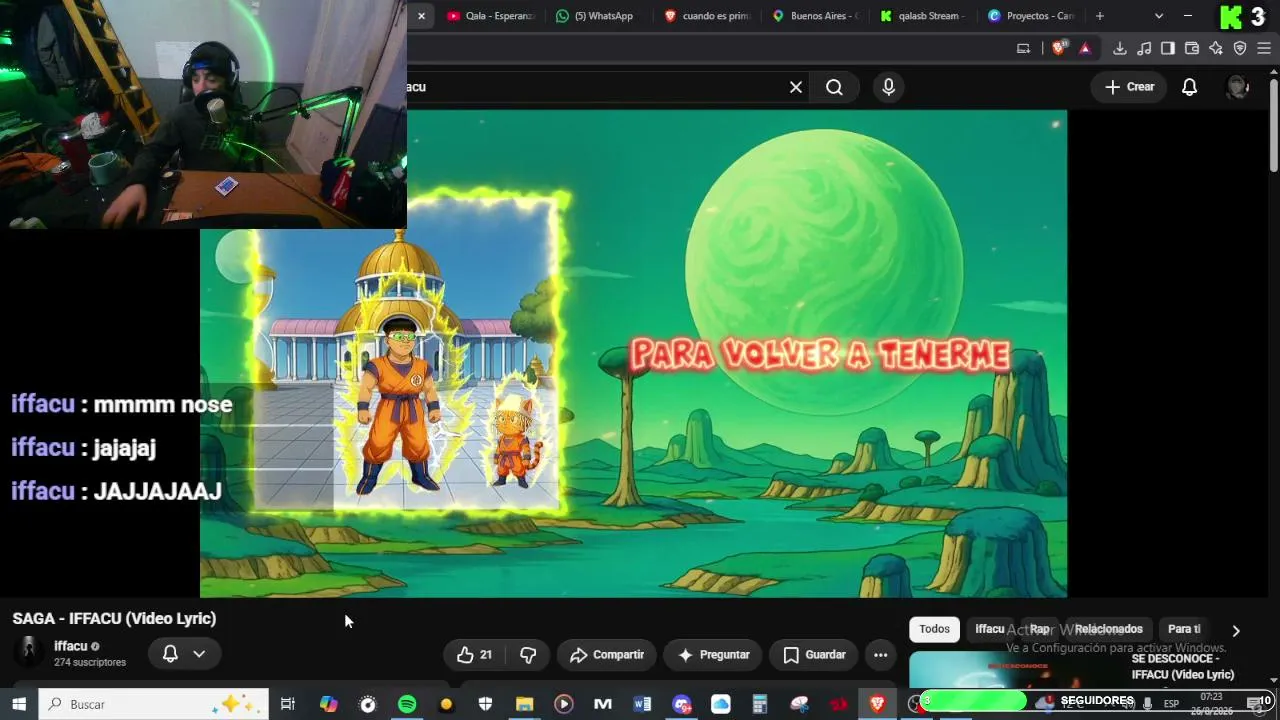Open Brave Rewards triangle icon
The height and width of the screenshot is (720, 1280).
click(1085, 48)
